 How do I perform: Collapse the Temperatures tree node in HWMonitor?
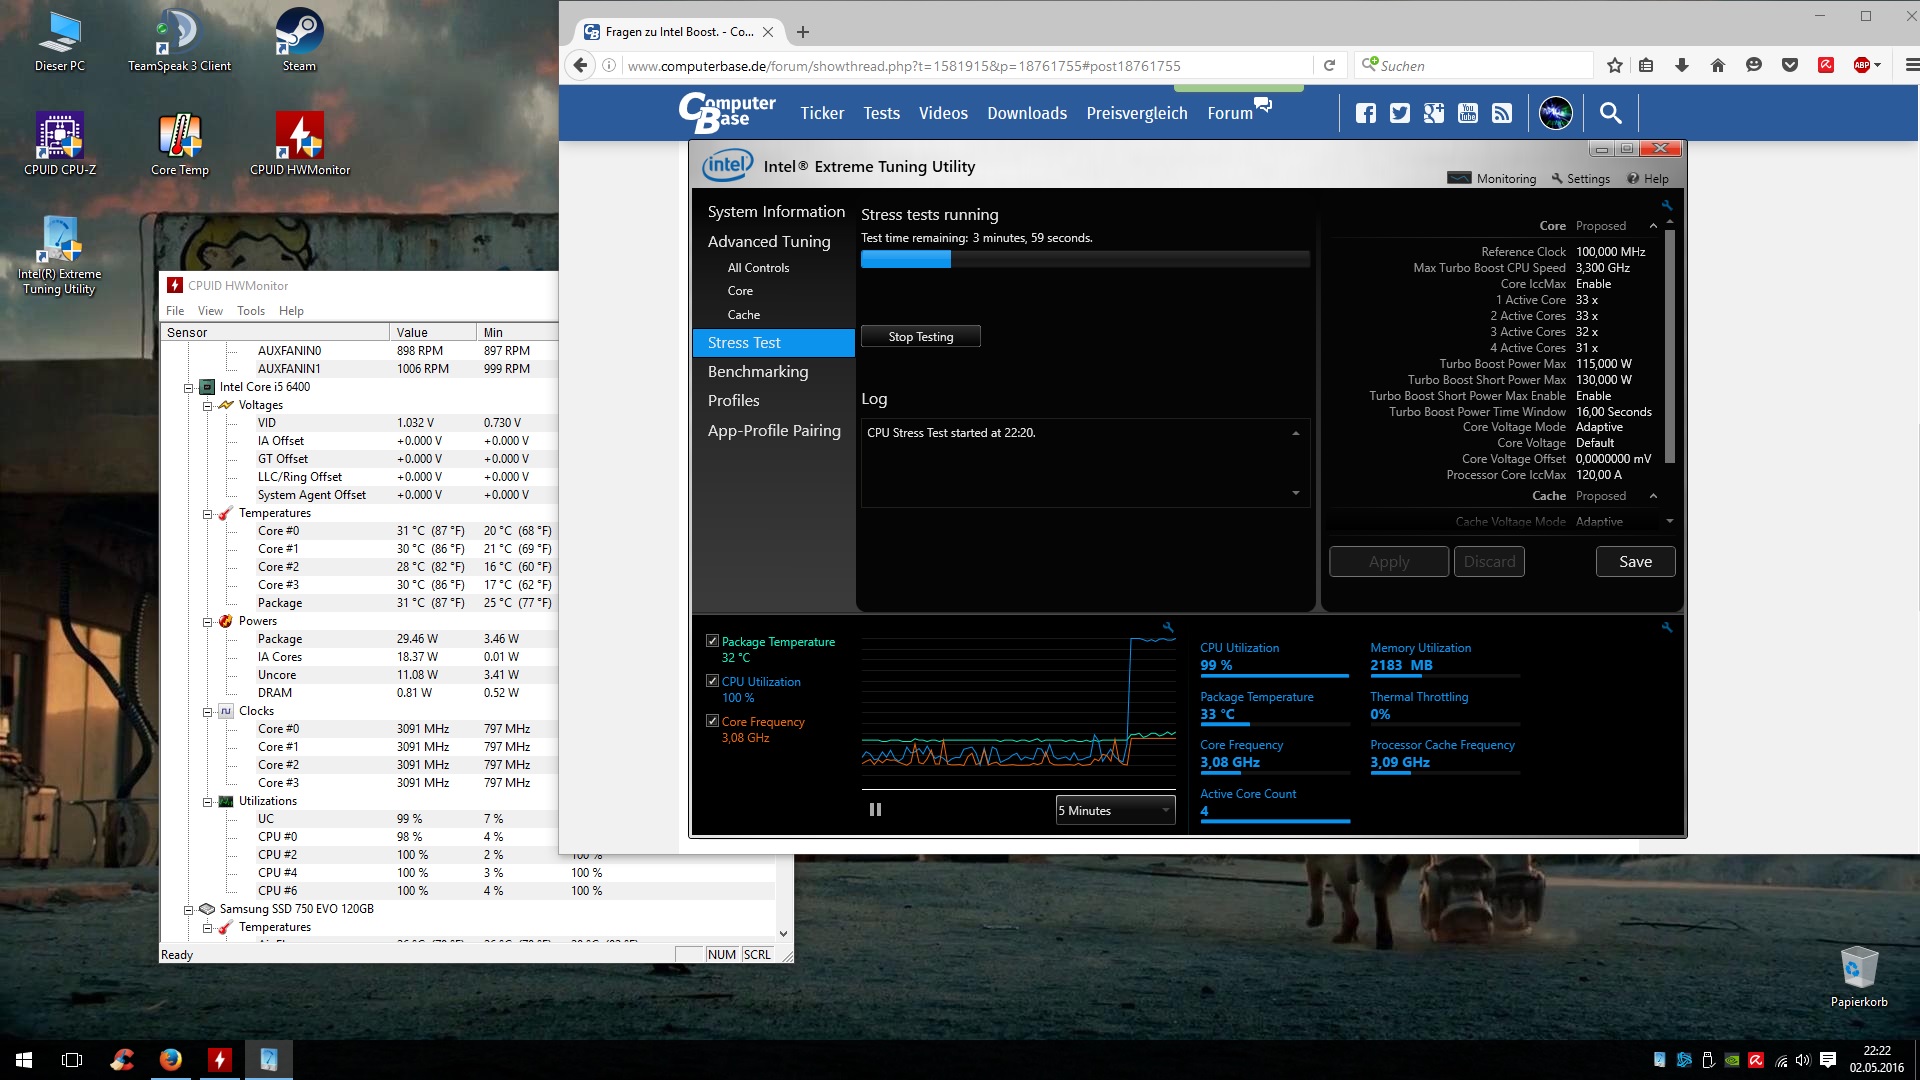tap(208, 514)
